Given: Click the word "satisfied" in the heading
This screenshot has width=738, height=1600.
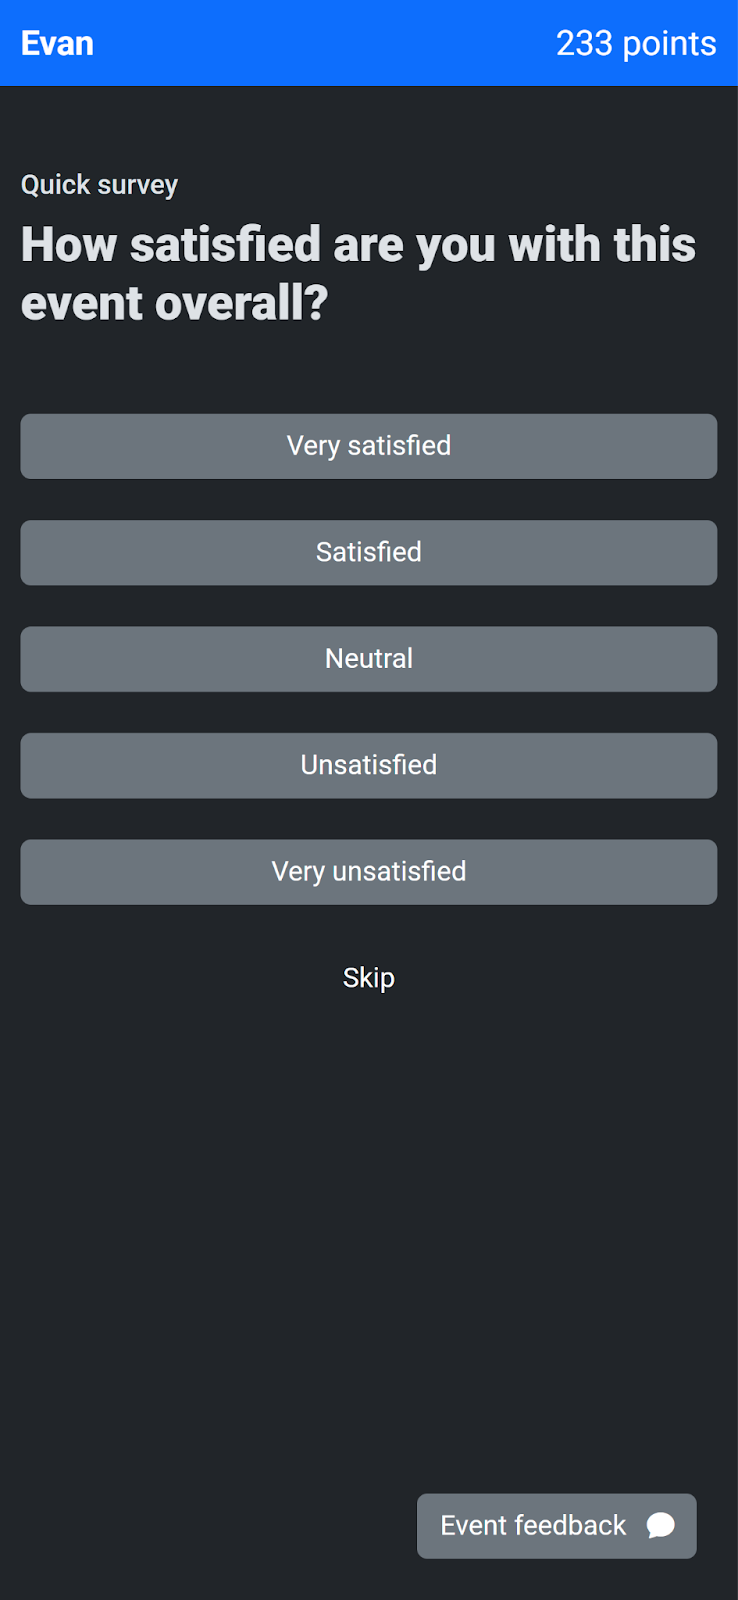Looking at the screenshot, I should coord(225,245).
